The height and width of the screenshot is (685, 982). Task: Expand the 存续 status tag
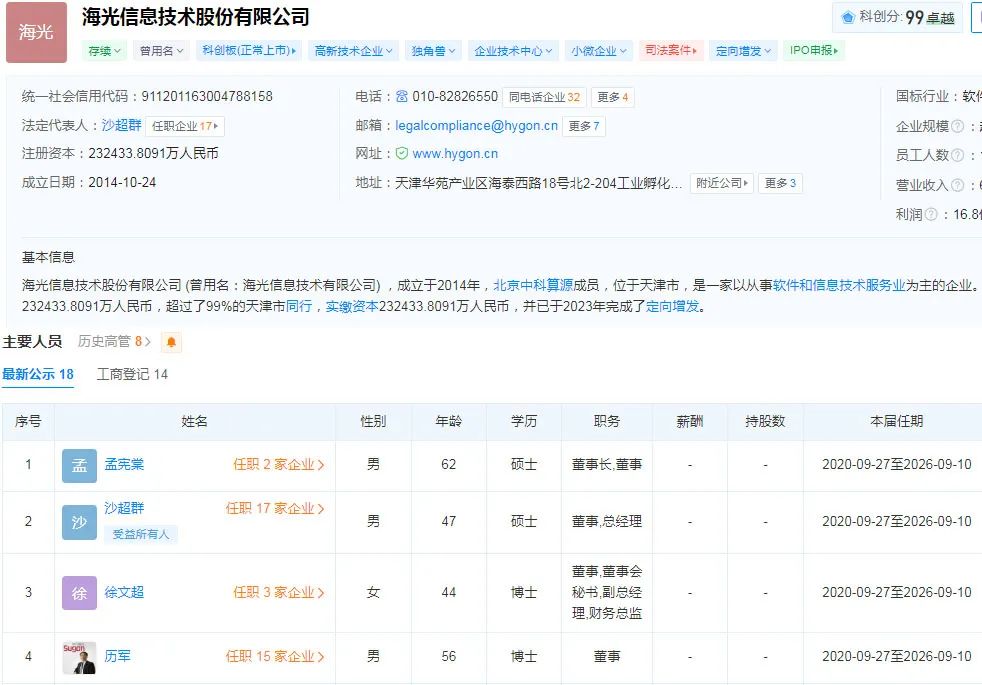pyautogui.click(x=104, y=51)
